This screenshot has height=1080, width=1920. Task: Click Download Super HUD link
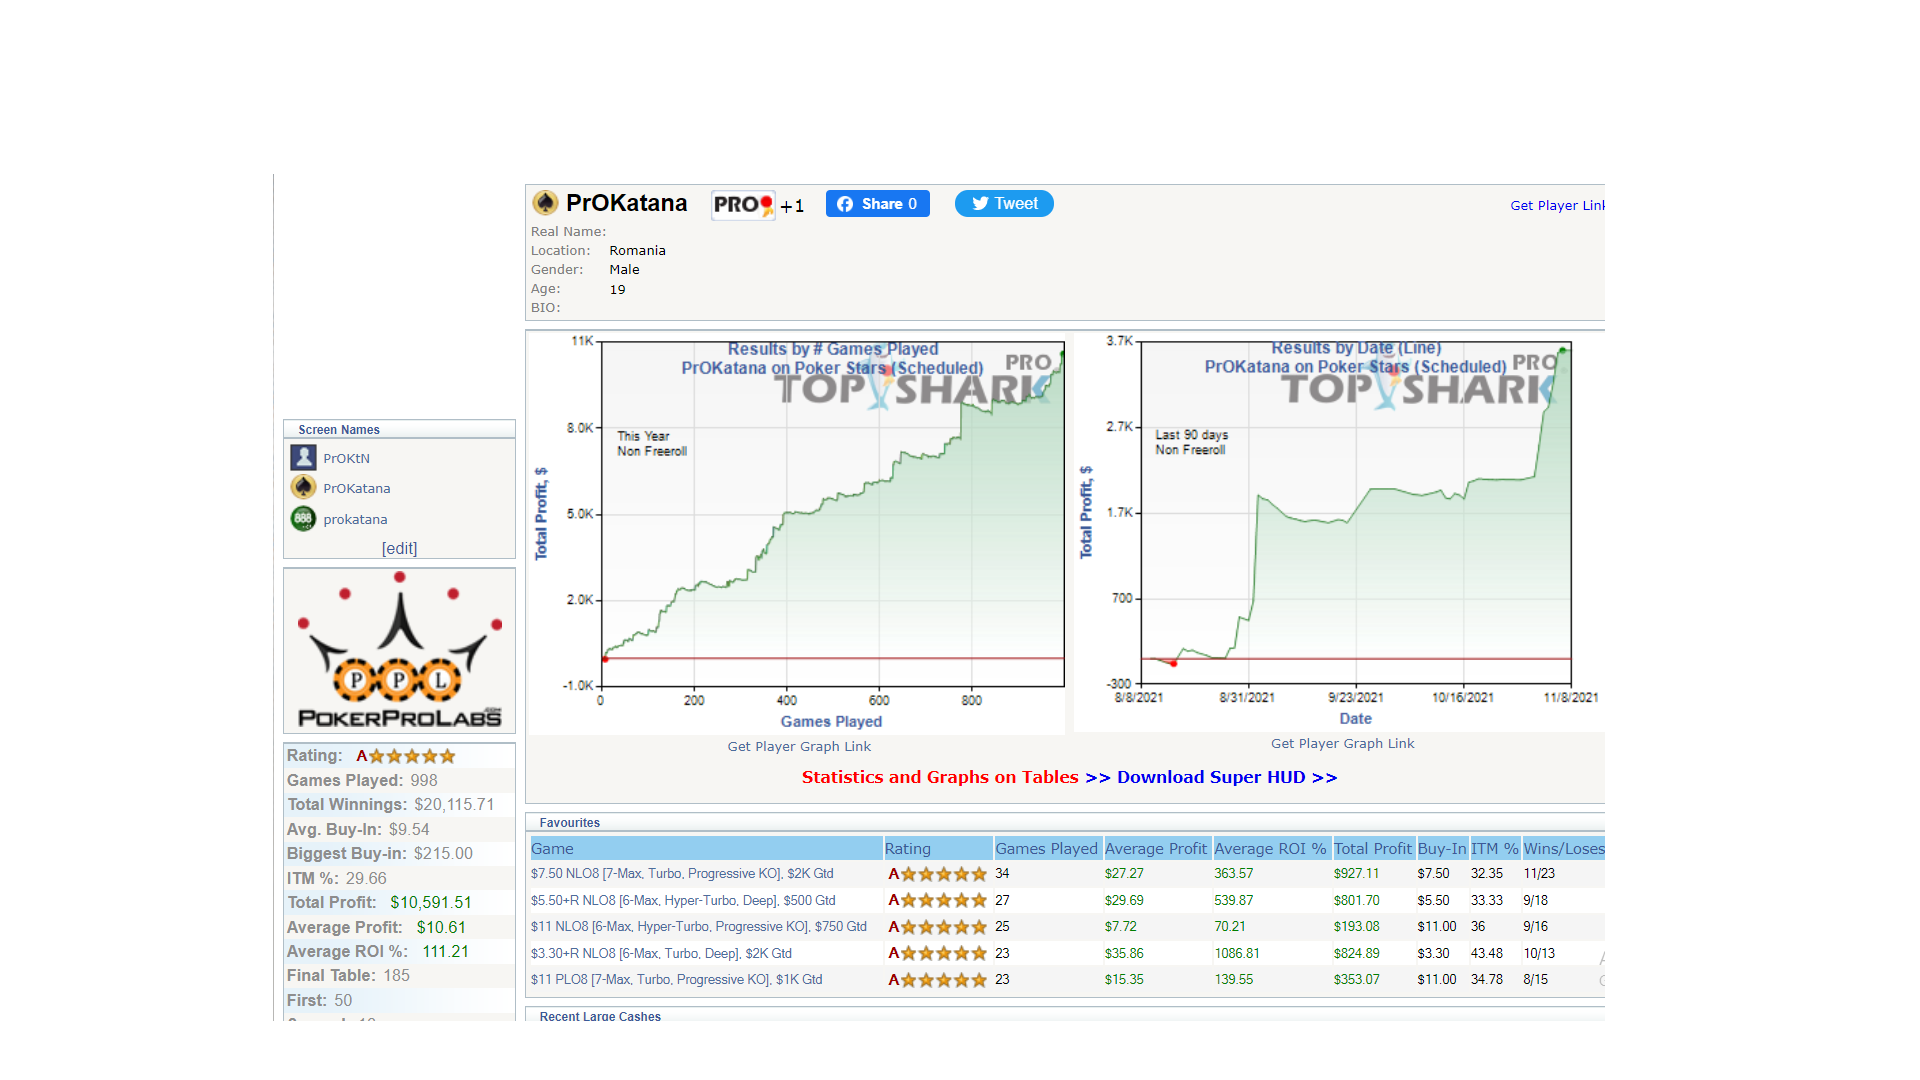tap(1226, 778)
